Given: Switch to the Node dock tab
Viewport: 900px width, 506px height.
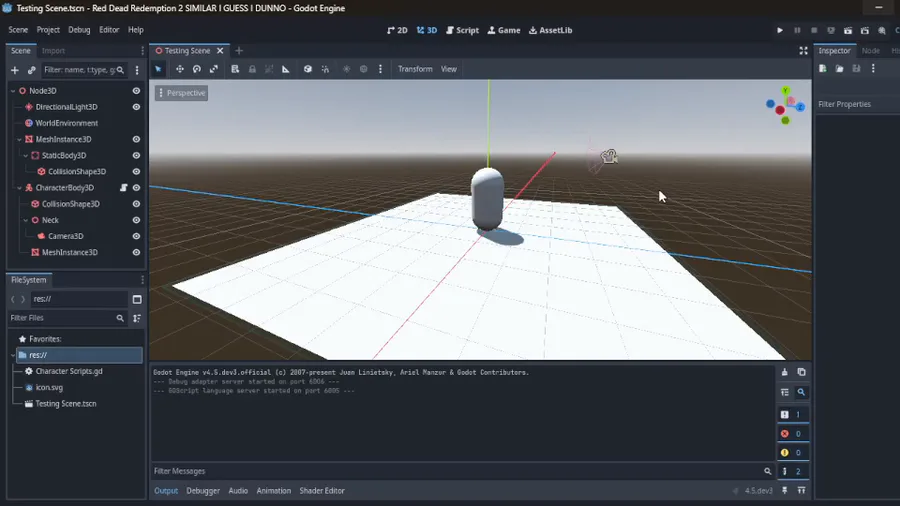Looking at the screenshot, I should coord(871,50).
